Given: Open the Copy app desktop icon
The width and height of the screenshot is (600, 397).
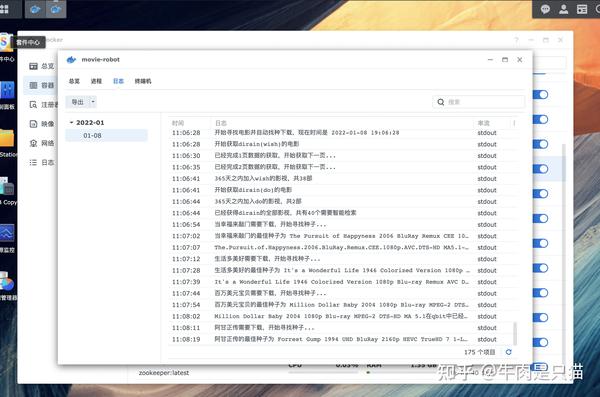Looking at the screenshot, I should click(x=7, y=186).
